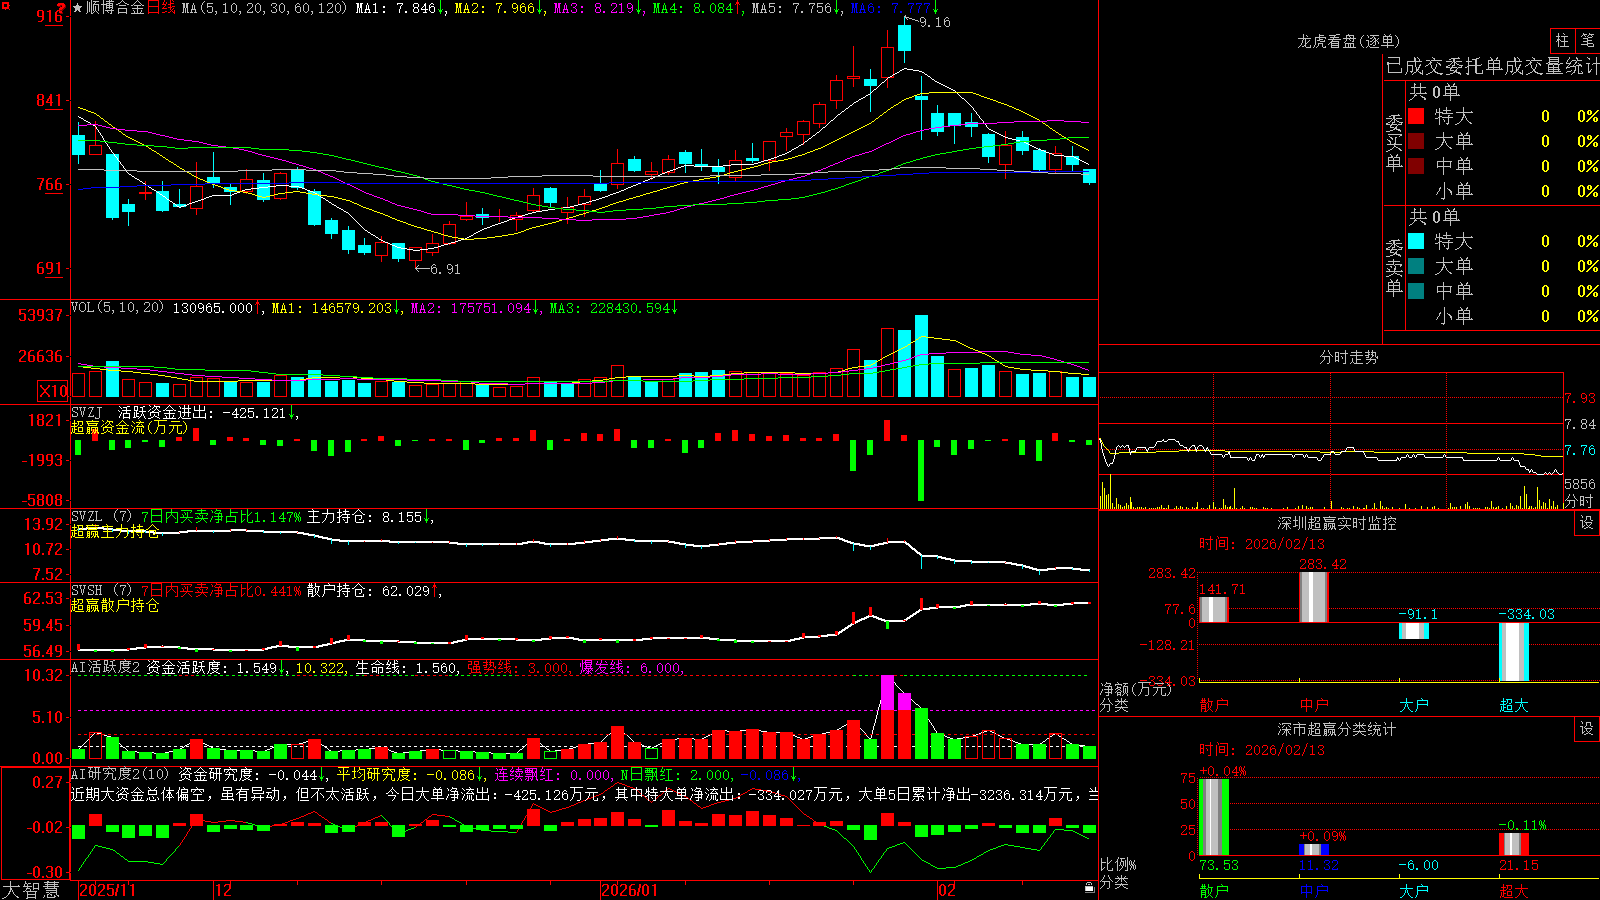This screenshot has width=1600, height=900.
Task: Select 超大 in 深圳超赢实时监控 chart
Action: pyautogui.click(x=1514, y=705)
